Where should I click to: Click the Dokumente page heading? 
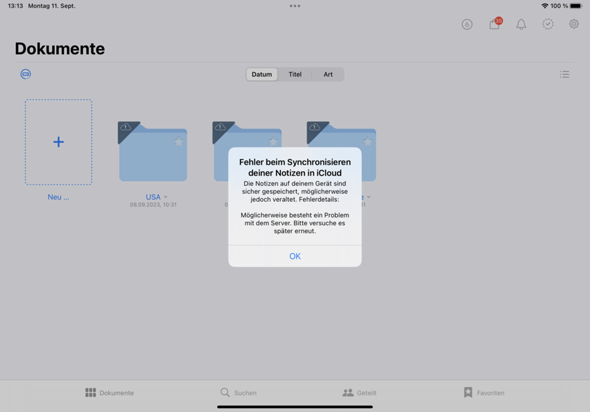(x=60, y=49)
